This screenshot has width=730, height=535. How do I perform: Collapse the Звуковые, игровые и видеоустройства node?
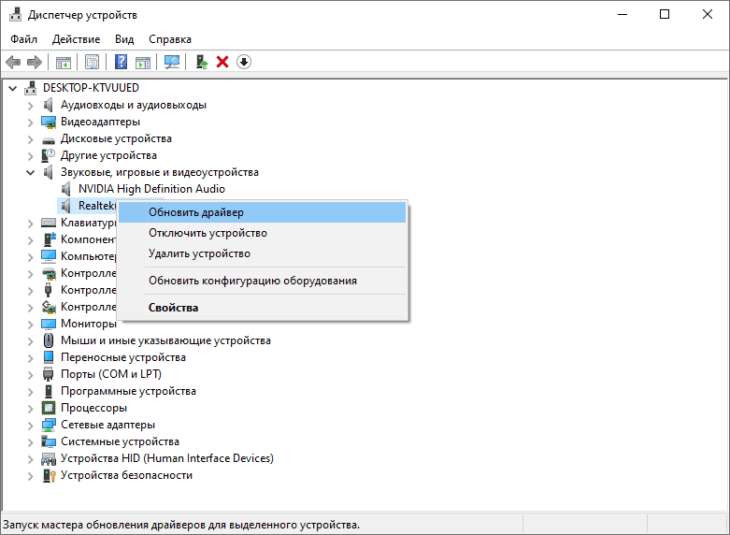[x=30, y=173]
